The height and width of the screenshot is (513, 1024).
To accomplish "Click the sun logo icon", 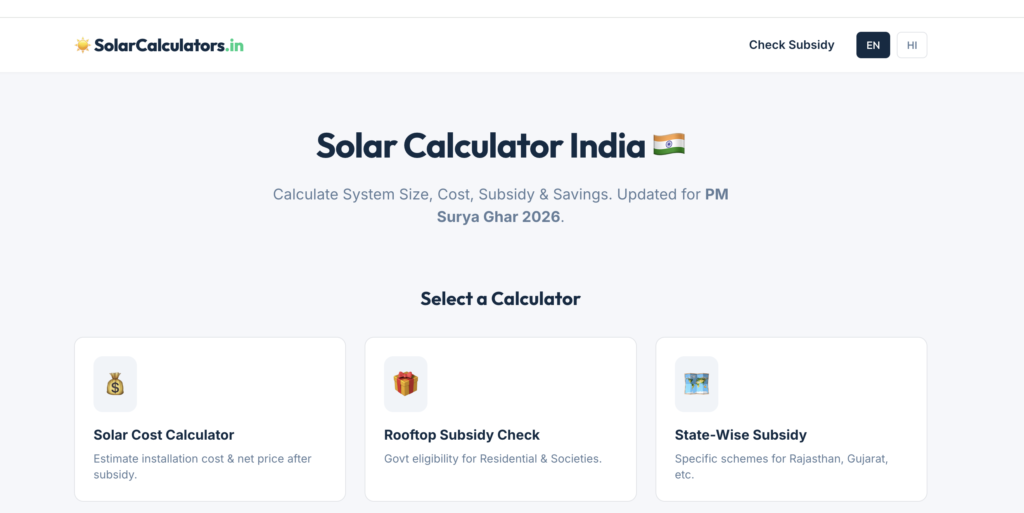I will 82,45.
